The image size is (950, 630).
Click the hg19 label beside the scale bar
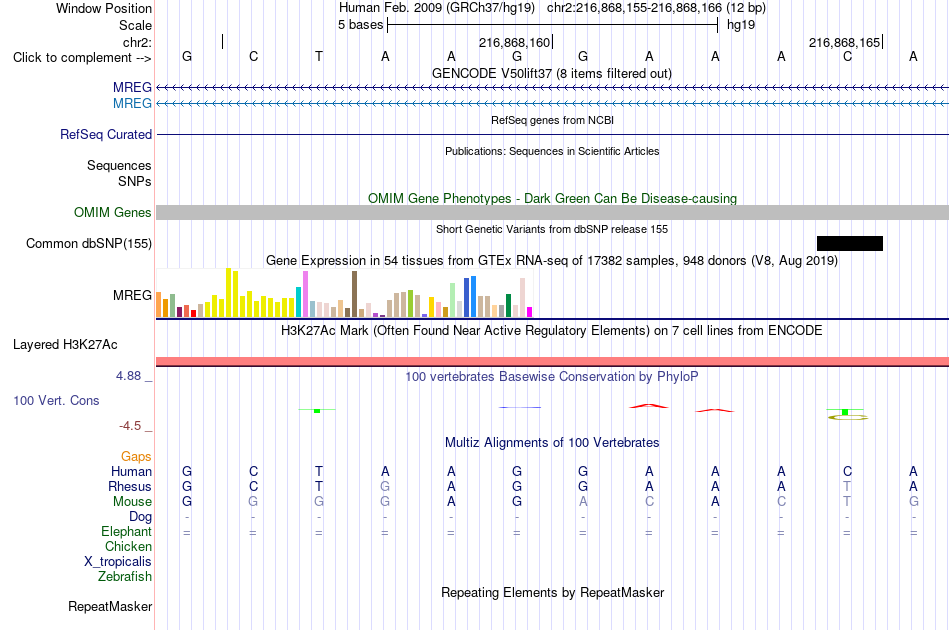(x=741, y=25)
